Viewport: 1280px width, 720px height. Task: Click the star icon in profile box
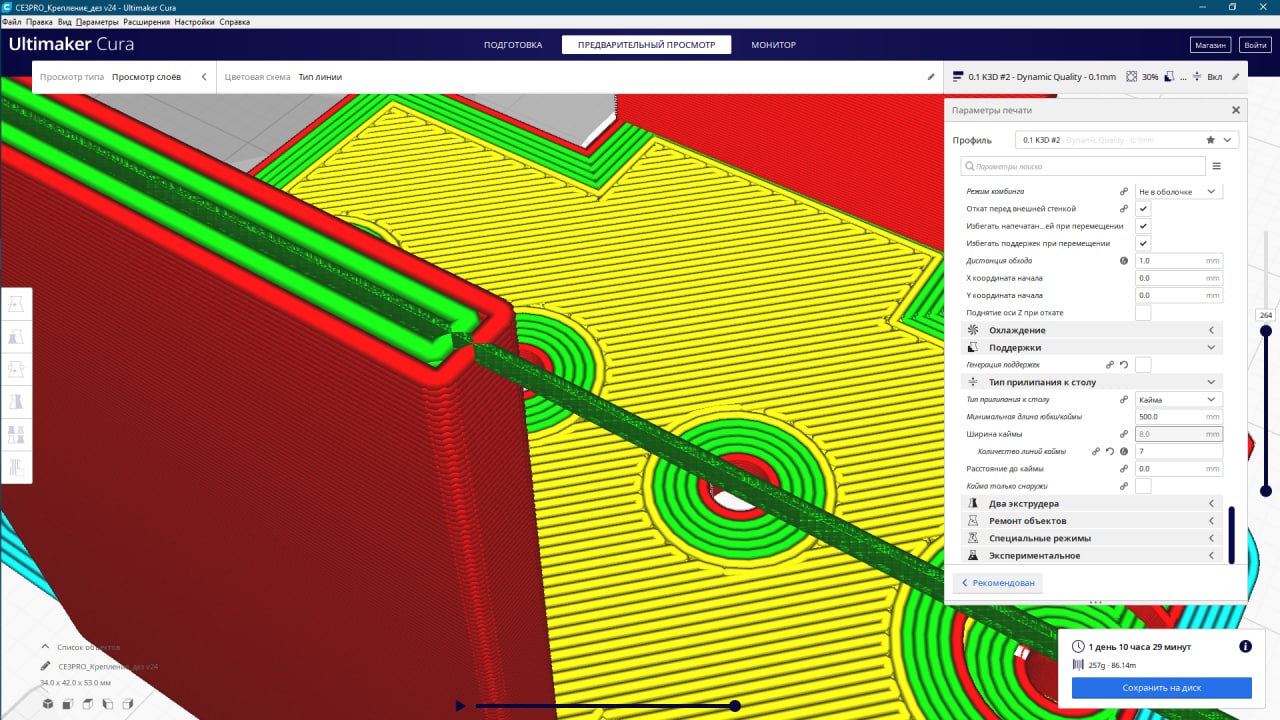click(1211, 140)
